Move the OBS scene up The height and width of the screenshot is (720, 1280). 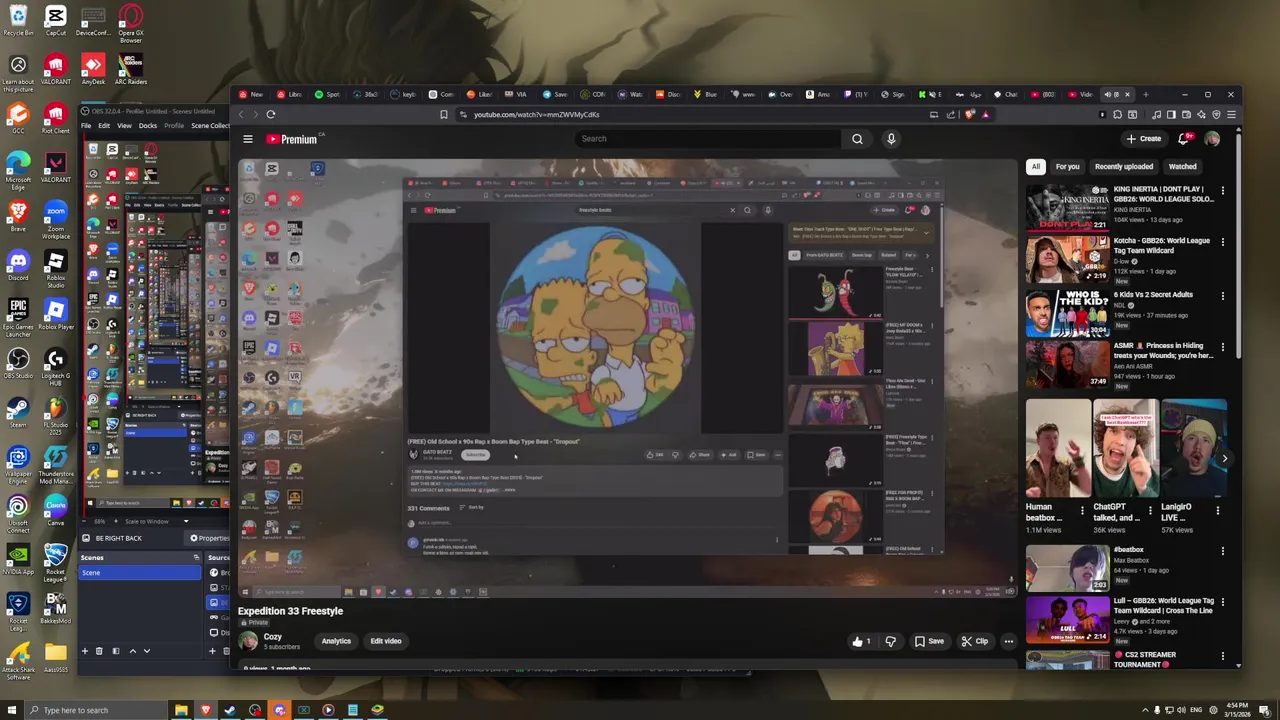click(x=132, y=651)
